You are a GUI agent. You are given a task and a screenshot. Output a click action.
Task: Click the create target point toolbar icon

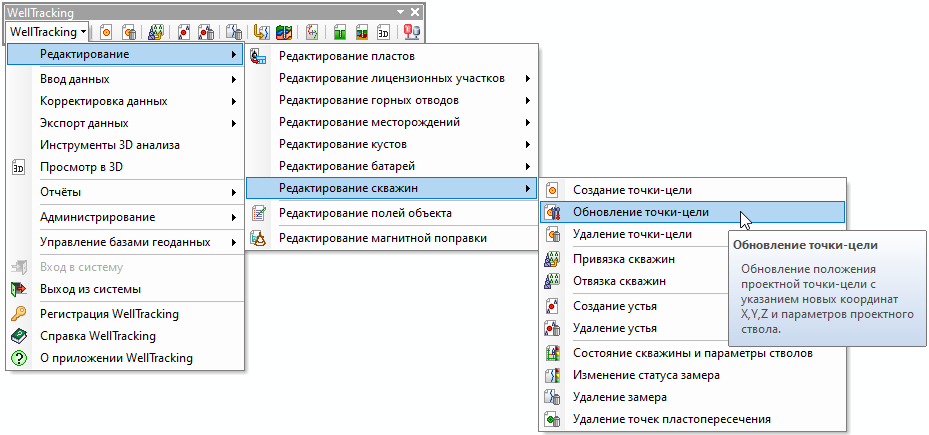point(106,32)
